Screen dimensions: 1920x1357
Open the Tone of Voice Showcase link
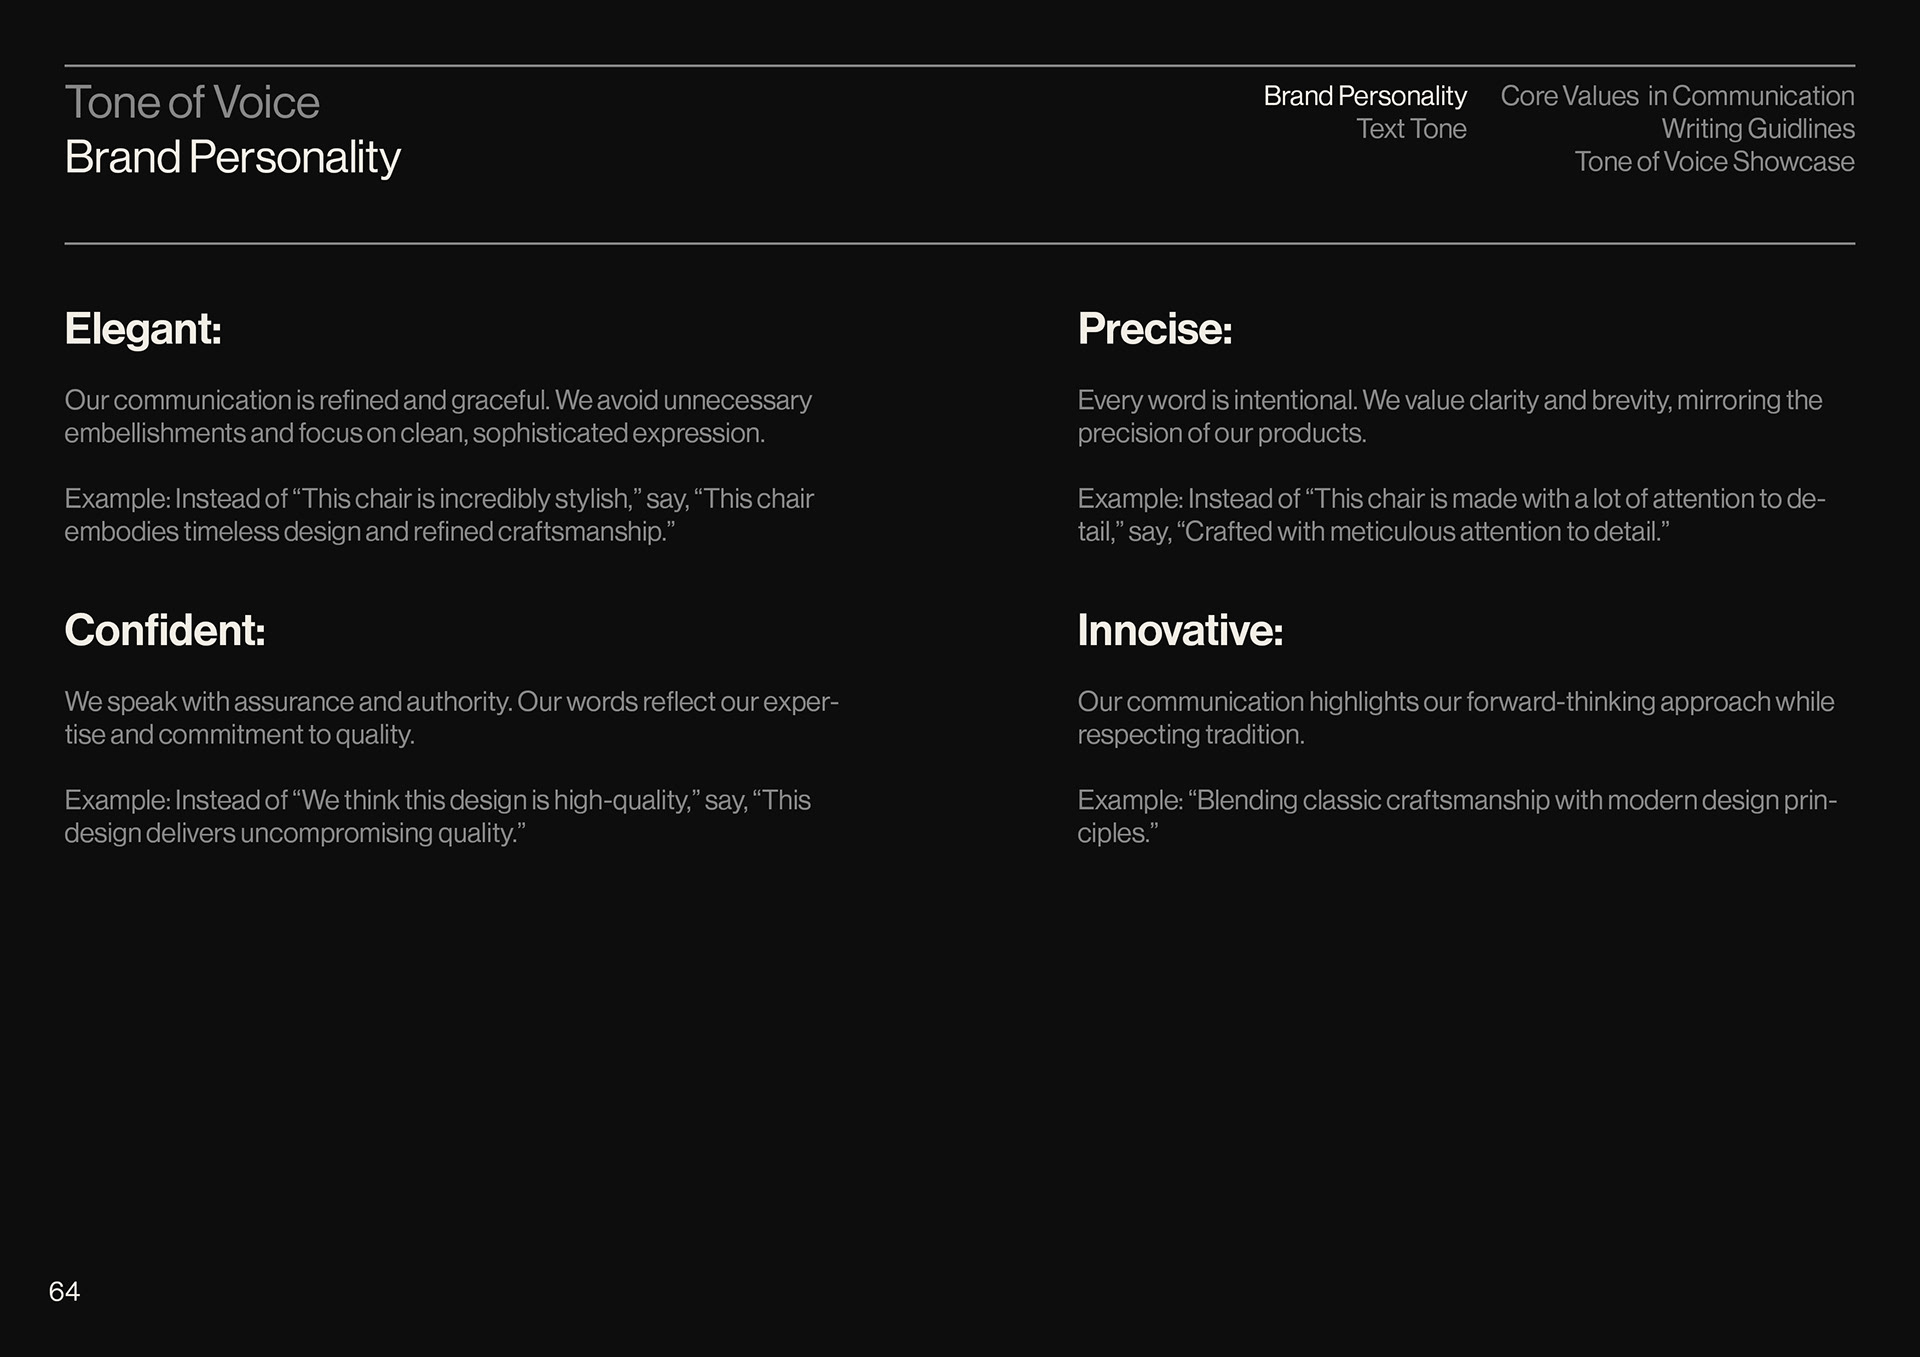pos(1713,162)
